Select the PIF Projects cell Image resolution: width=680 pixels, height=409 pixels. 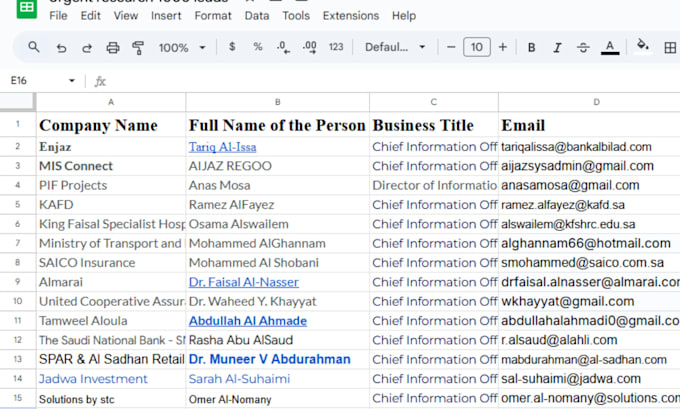coord(111,186)
